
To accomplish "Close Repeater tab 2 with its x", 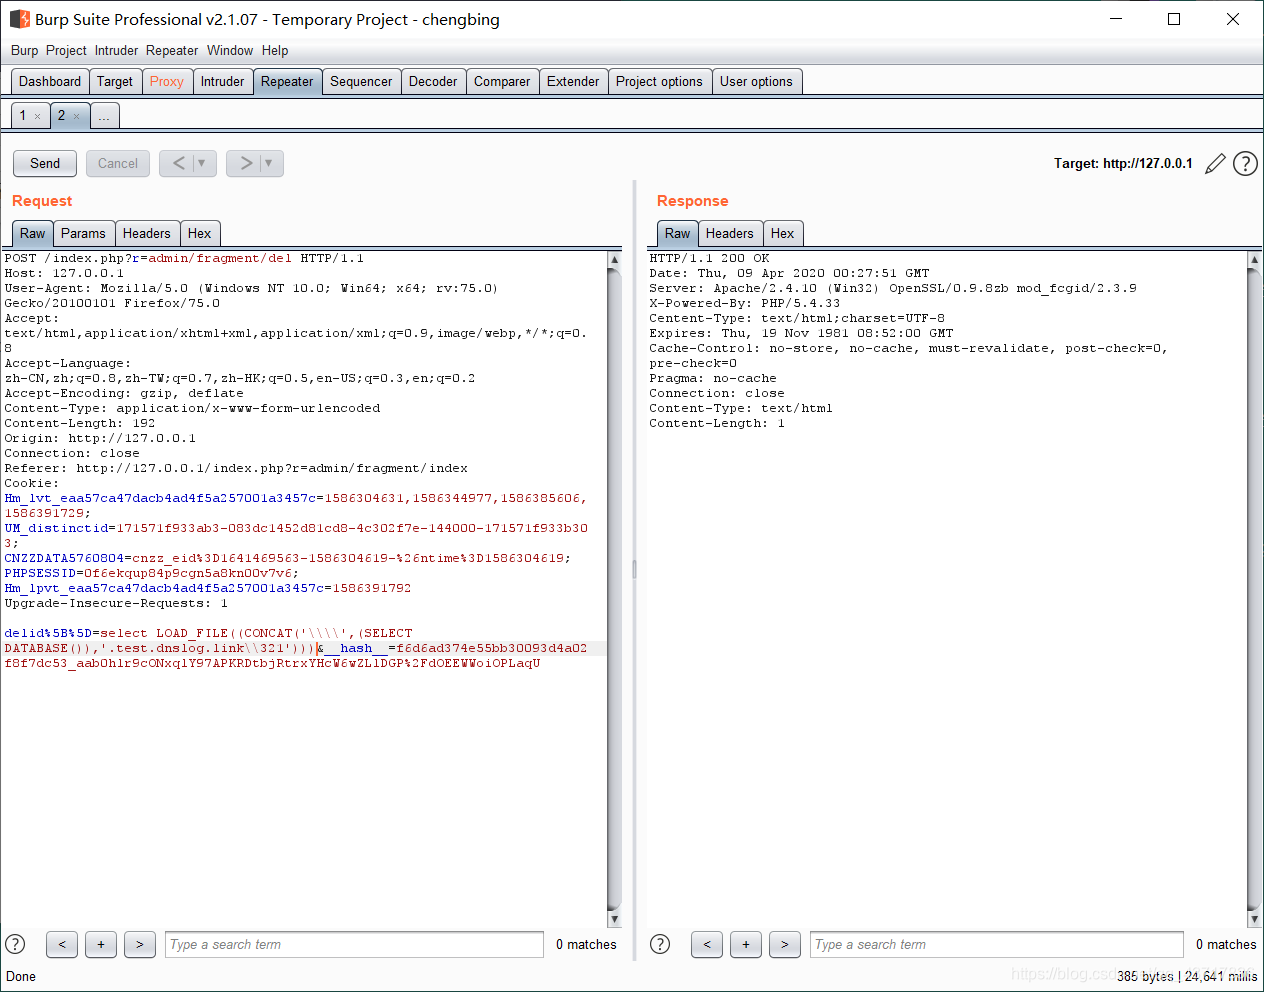I will point(76,117).
